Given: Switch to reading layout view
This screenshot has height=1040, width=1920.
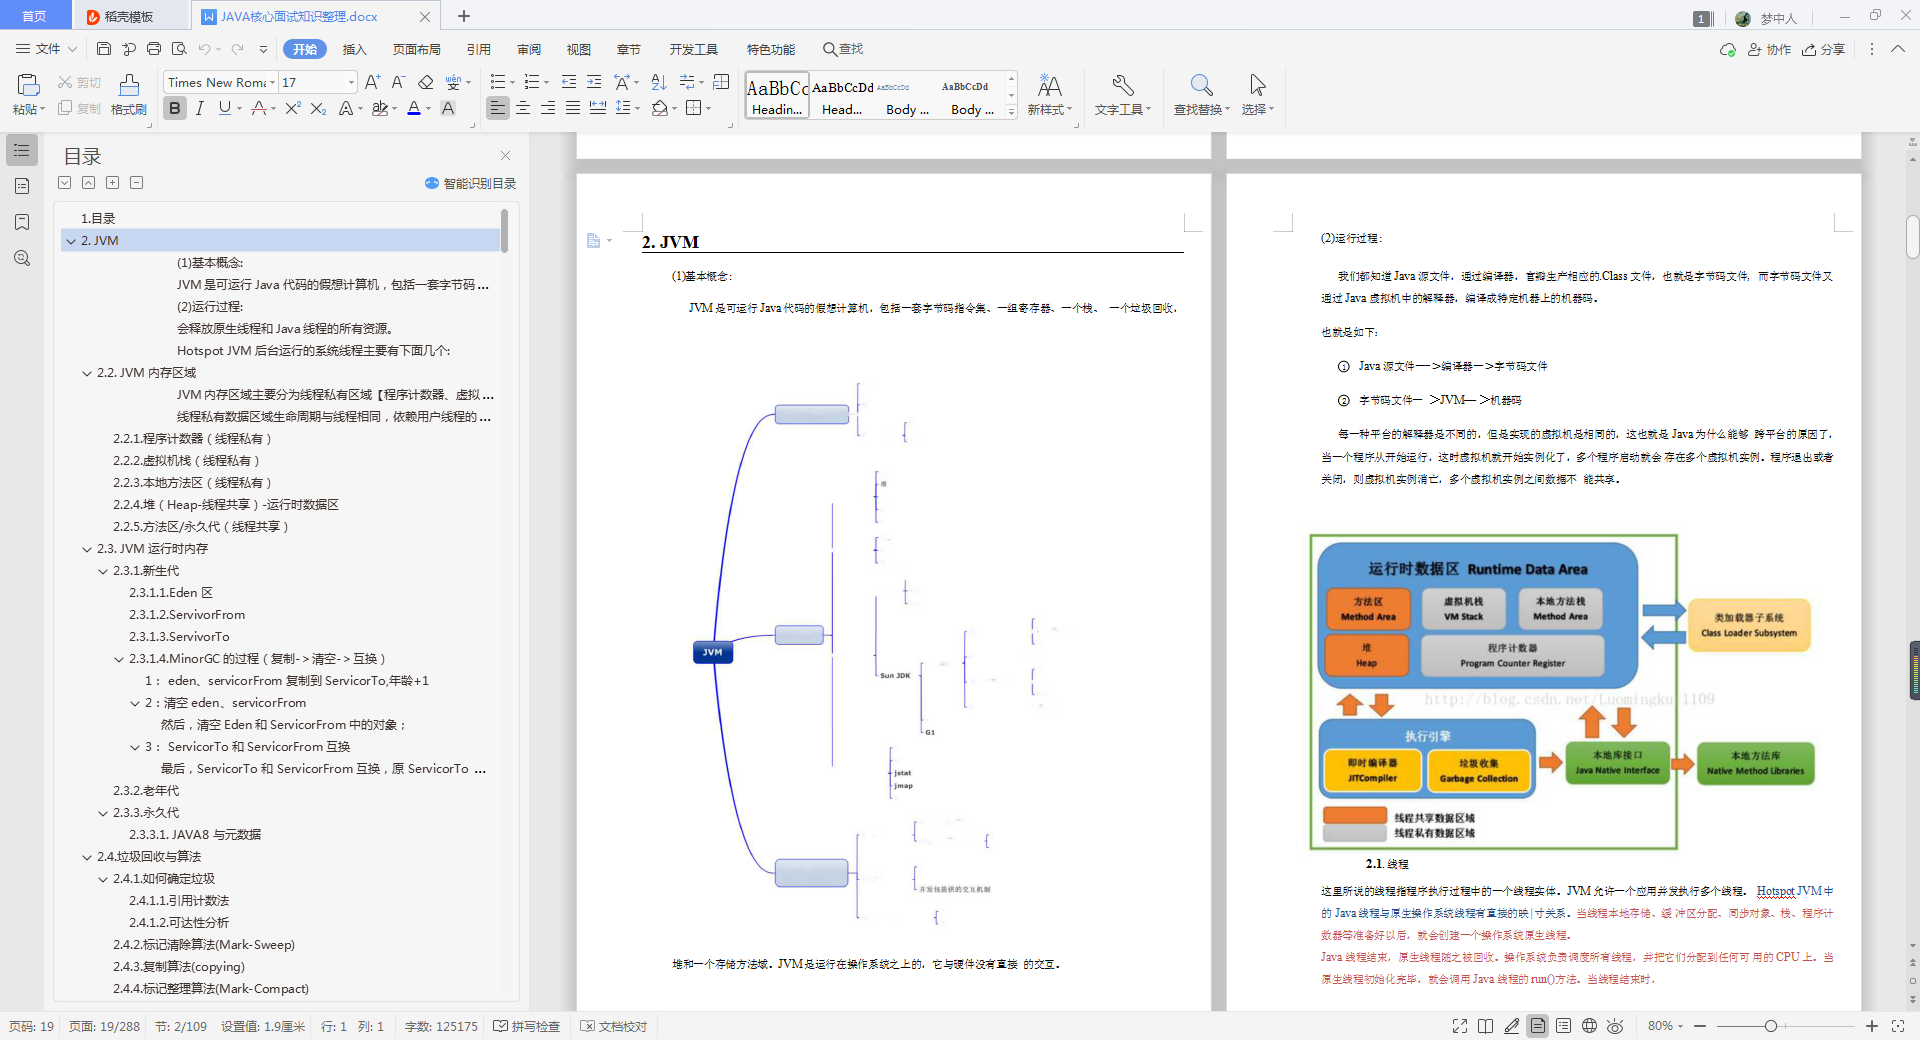Looking at the screenshot, I should [x=1486, y=1026].
